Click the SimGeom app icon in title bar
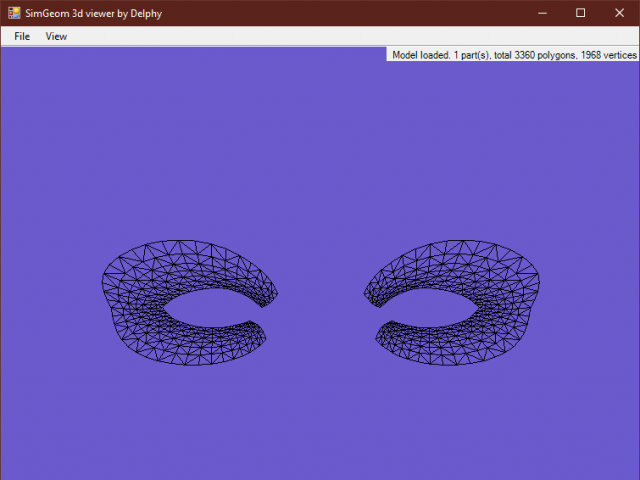Viewport: 640px width, 480px height. [14, 12]
